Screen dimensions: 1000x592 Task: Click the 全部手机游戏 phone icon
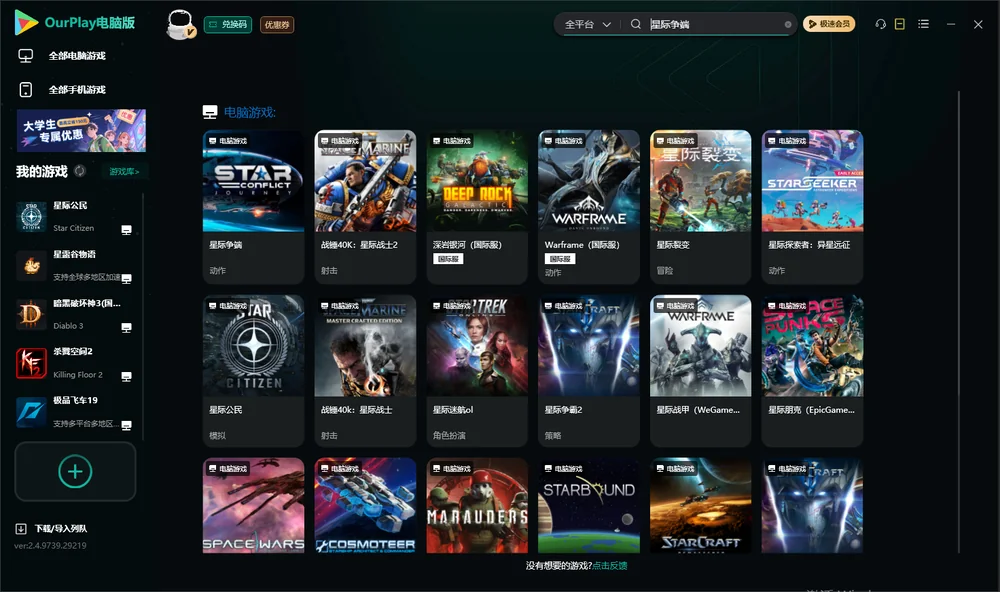(26, 90)
